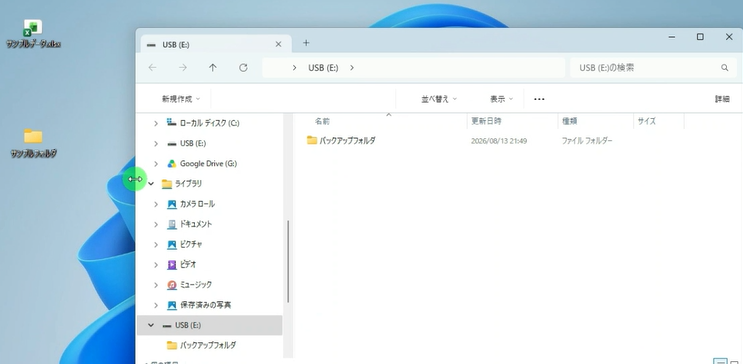Expand ローカル ディスク (C:) tree node
This screenshot has height=364, width=743.
click(155, 123)
